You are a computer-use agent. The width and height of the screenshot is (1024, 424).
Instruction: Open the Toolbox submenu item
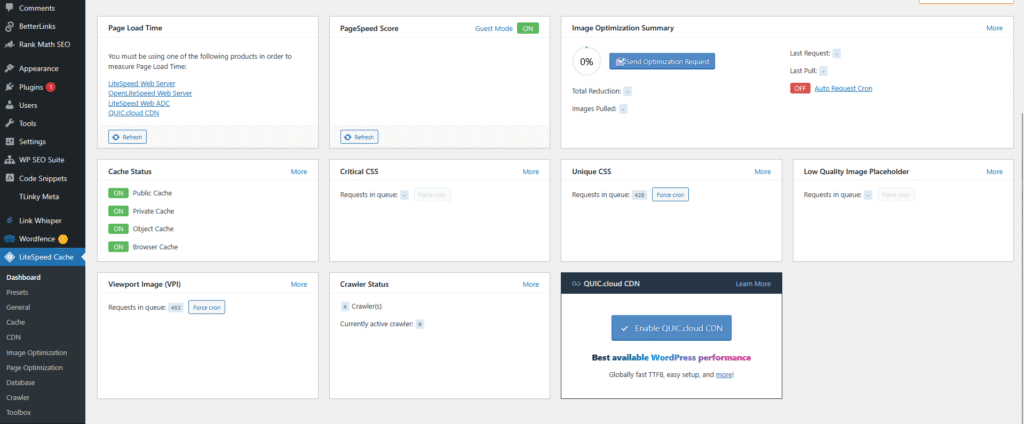tap(18, 412)
